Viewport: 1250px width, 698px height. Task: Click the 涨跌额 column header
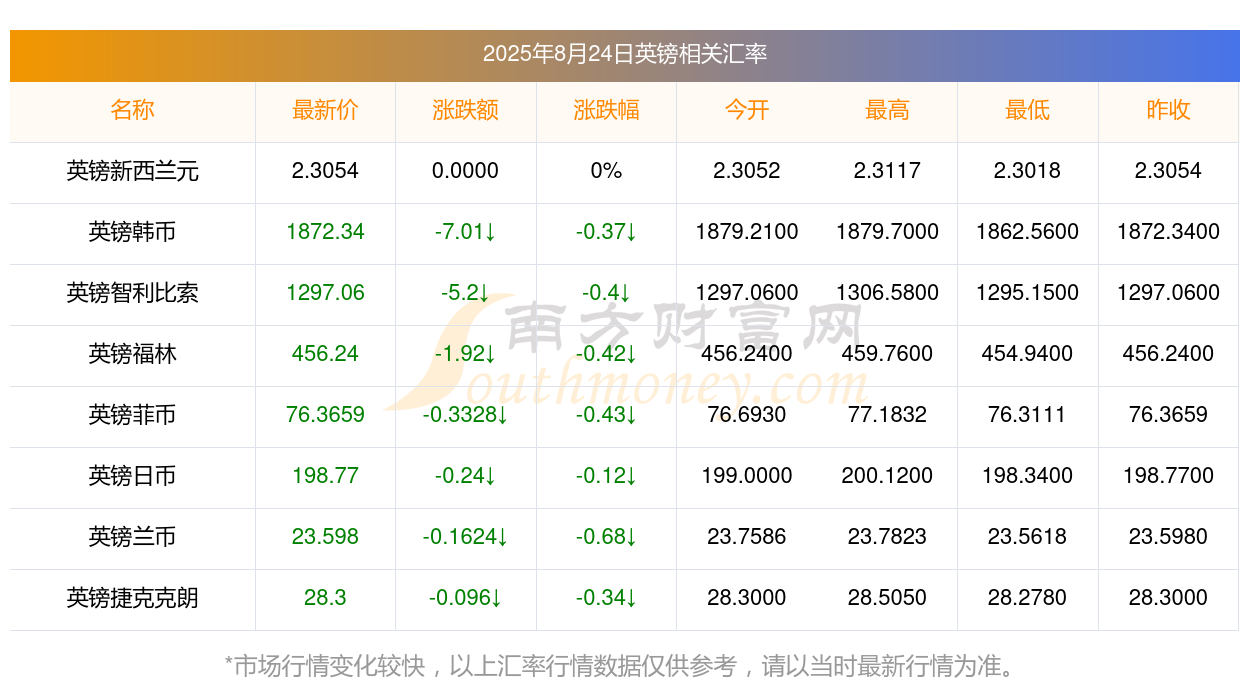point(466,110)
